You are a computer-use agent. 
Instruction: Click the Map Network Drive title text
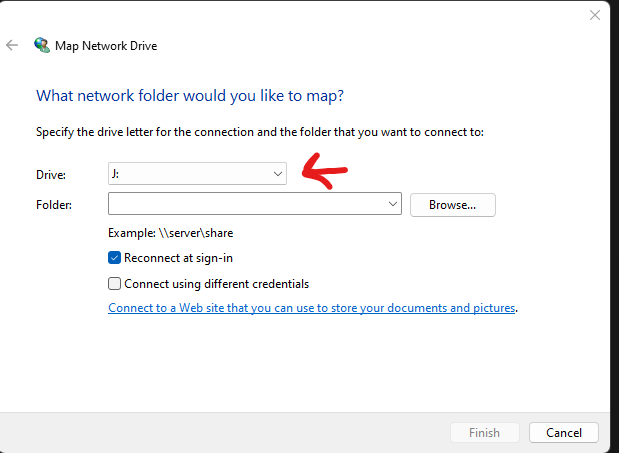[106, 46]
